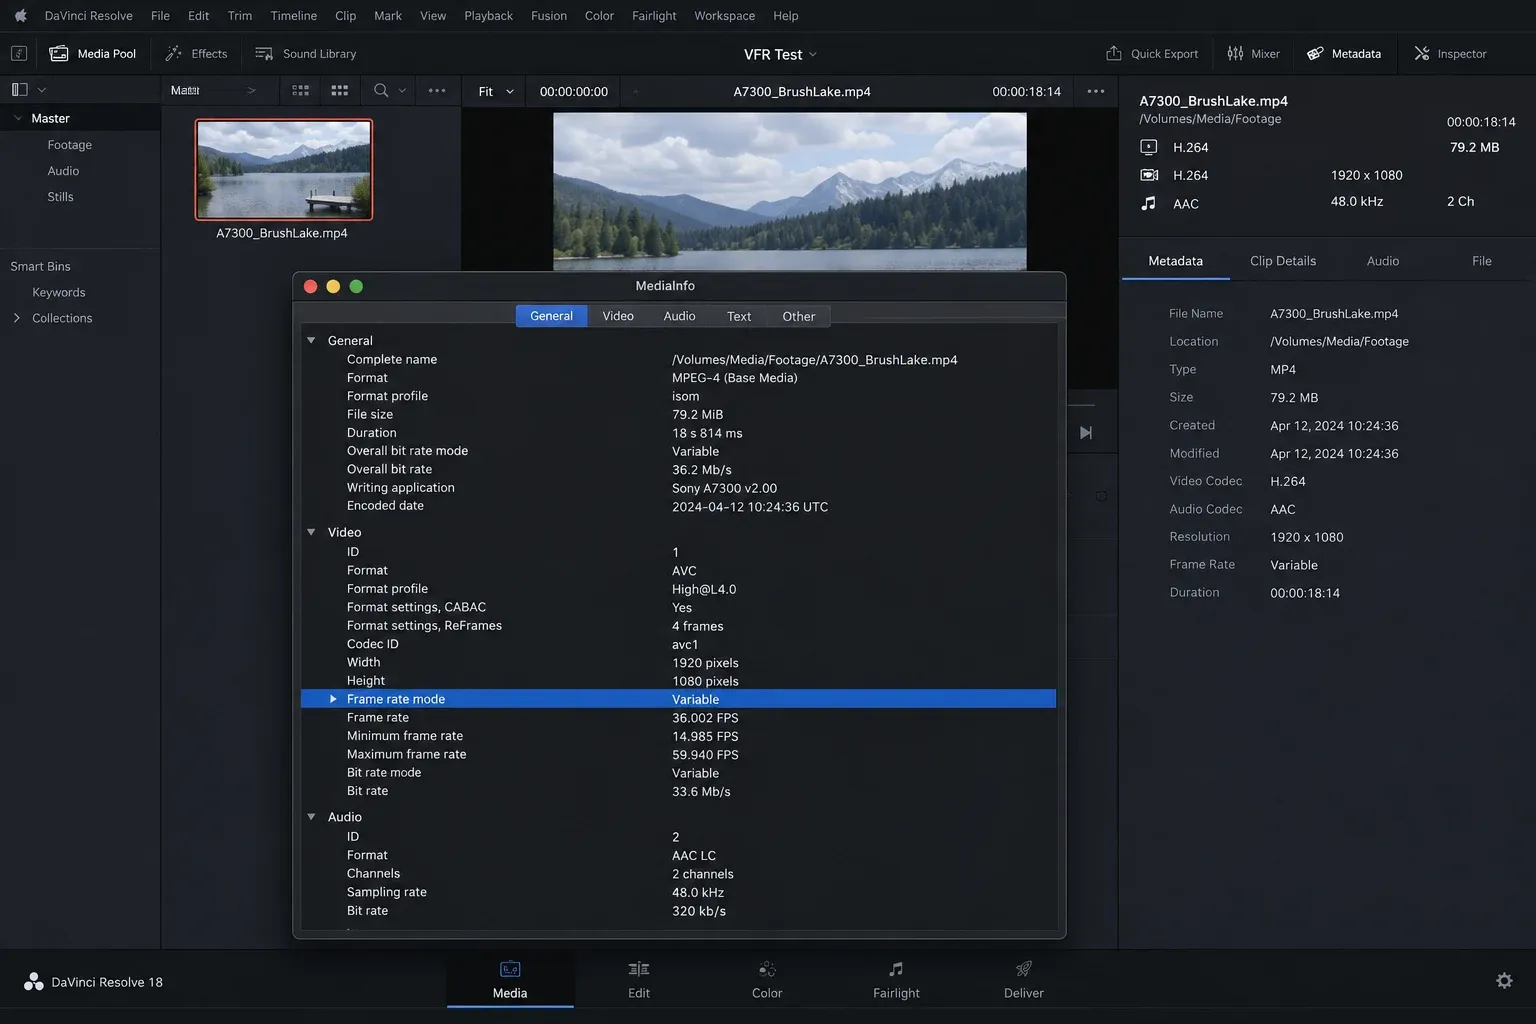Select the Other tab in MediaInfo
This screenshot has height=1024, width=1536.
pyautogui.click(x=798, y=316)
